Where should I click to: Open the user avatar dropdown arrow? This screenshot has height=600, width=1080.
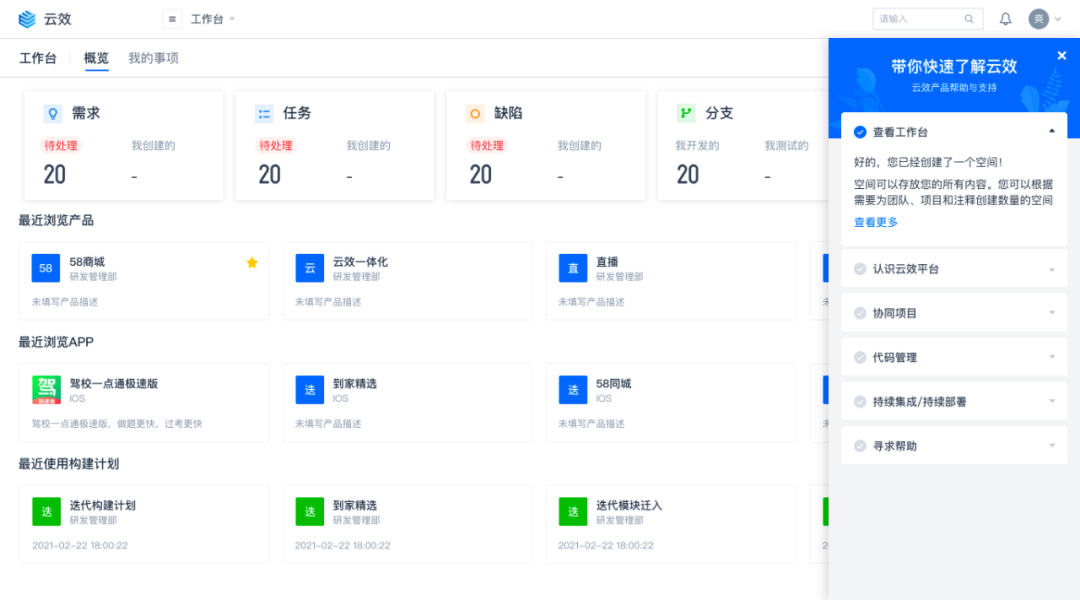[1058, 19]
